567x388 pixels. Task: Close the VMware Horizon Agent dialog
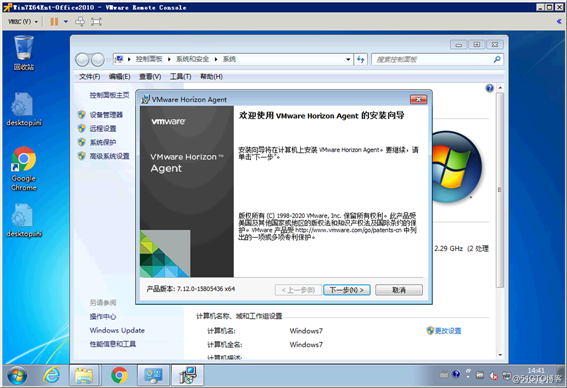(x=418, y=99)
